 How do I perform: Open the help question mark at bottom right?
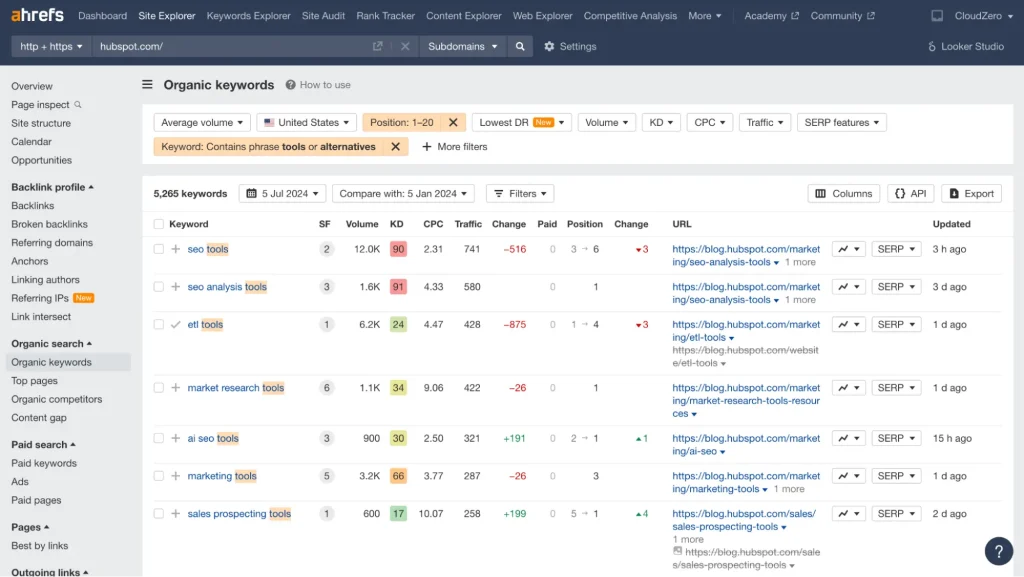click(x=998, y=551)
